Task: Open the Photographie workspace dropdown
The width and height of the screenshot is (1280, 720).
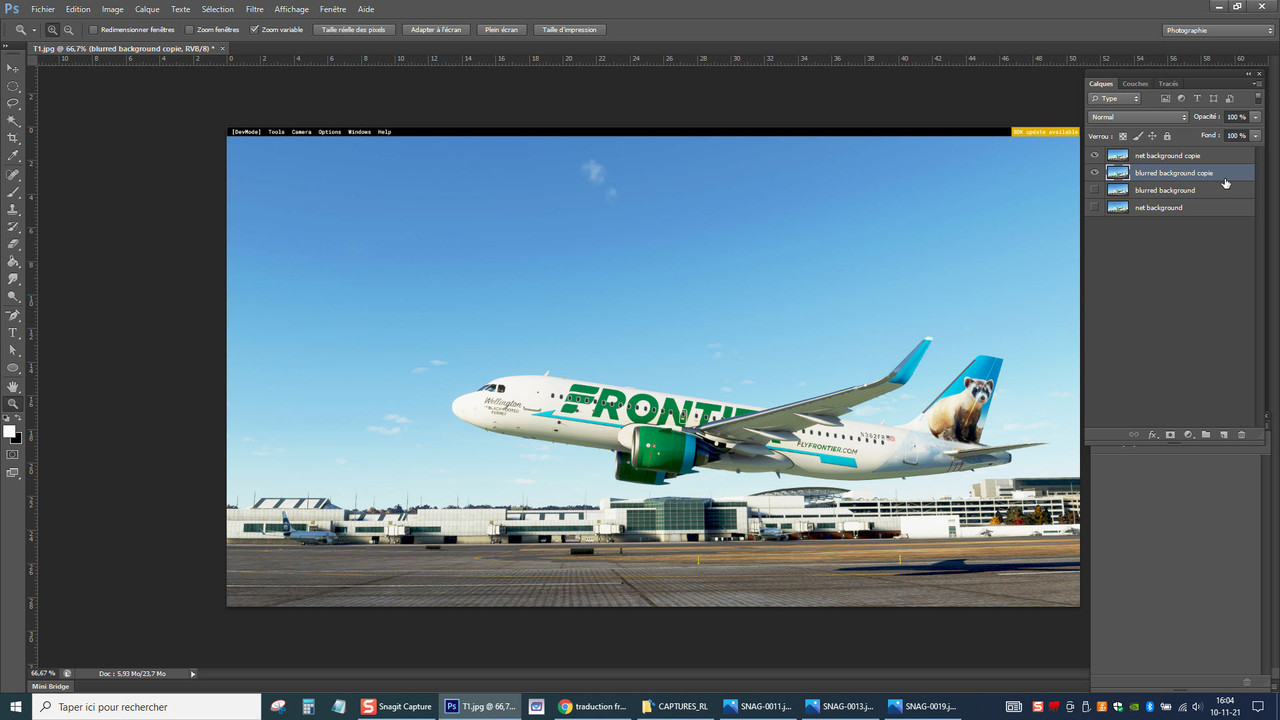Action: (x=1218, y=30)
